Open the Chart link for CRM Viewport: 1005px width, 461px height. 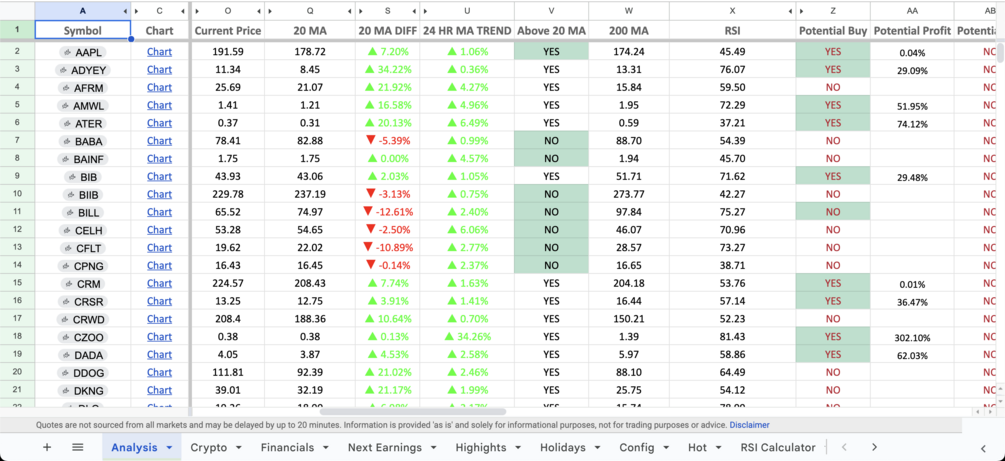pyautogui.click(x=159, y=283)
